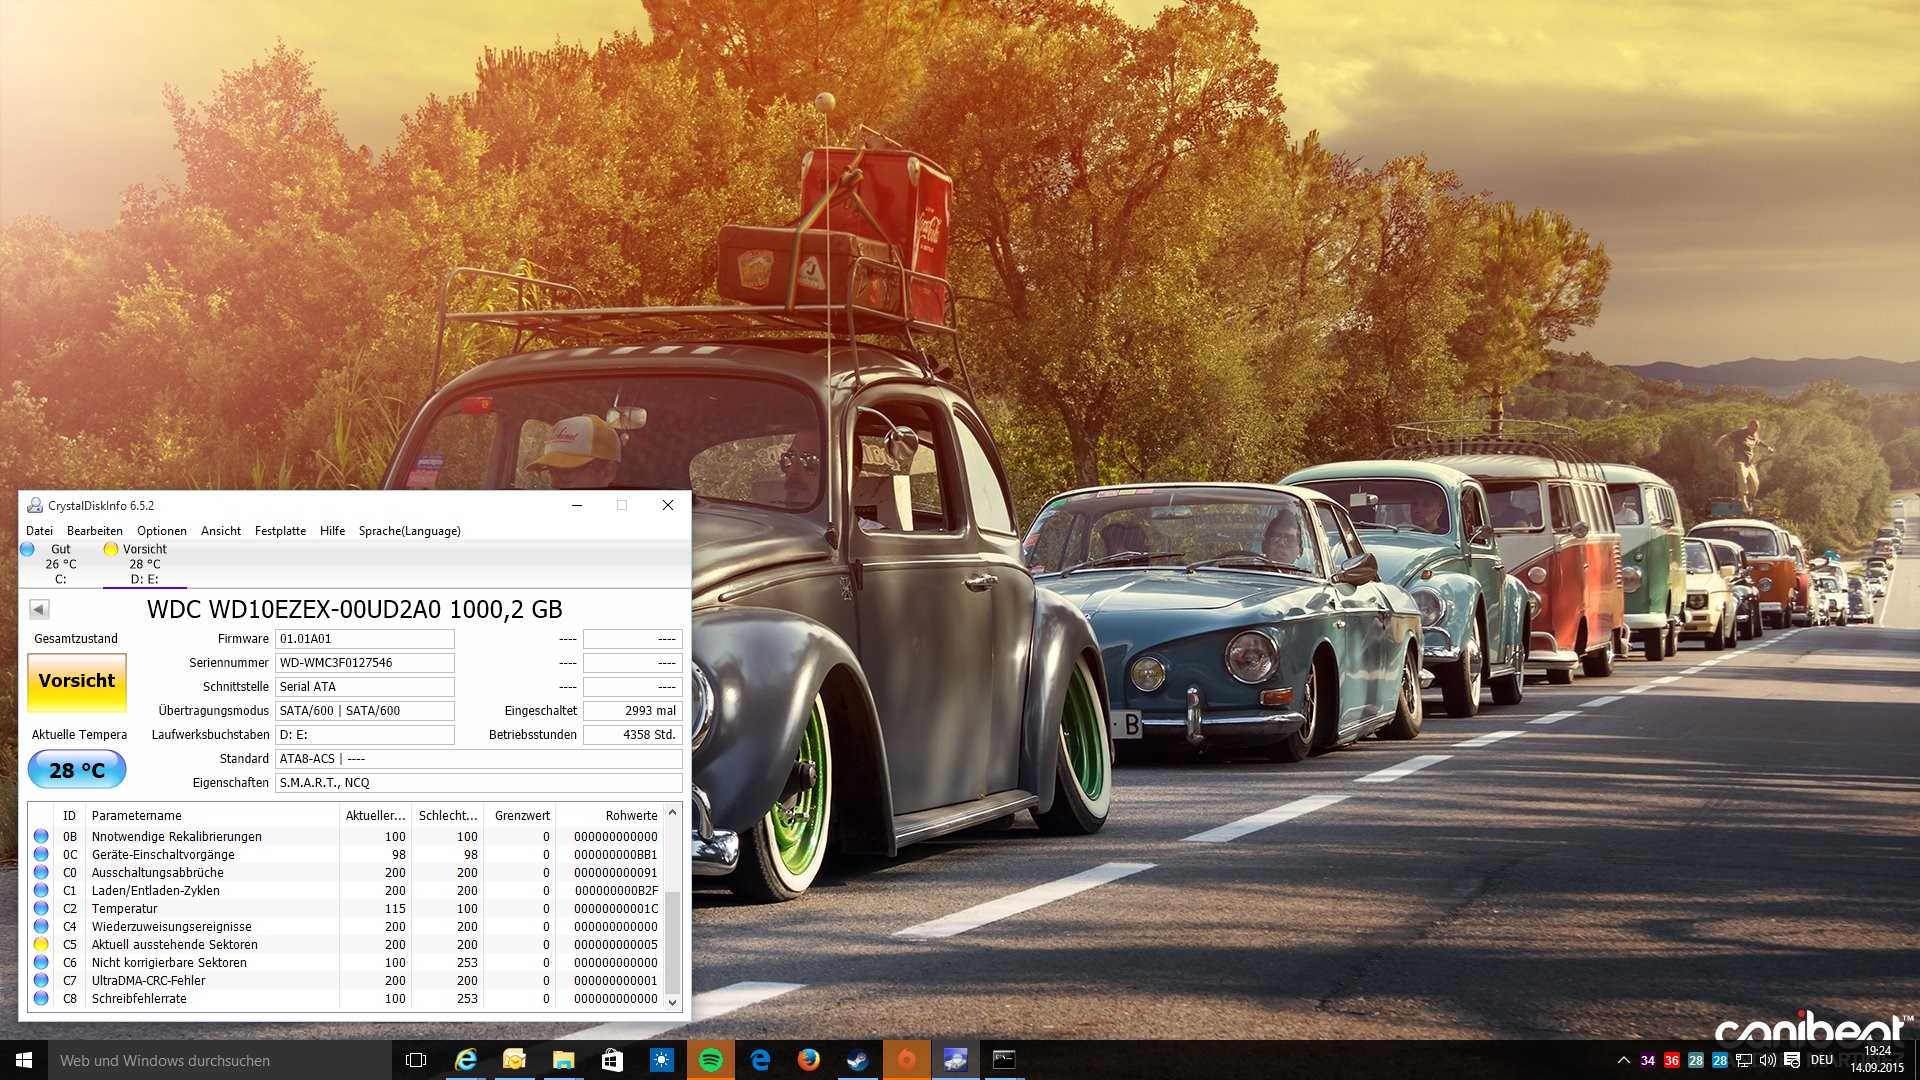Open Steam from the taskbar
Screen dimensions: 1920x1080
pyautogui.click(x=857, y=1060)
